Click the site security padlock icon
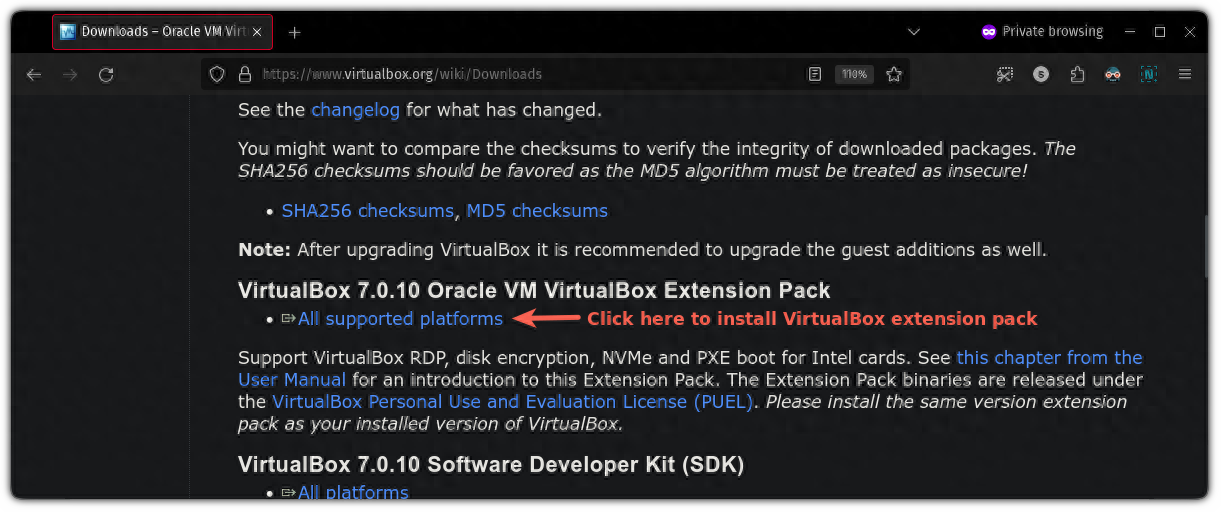 pos(243,74)
